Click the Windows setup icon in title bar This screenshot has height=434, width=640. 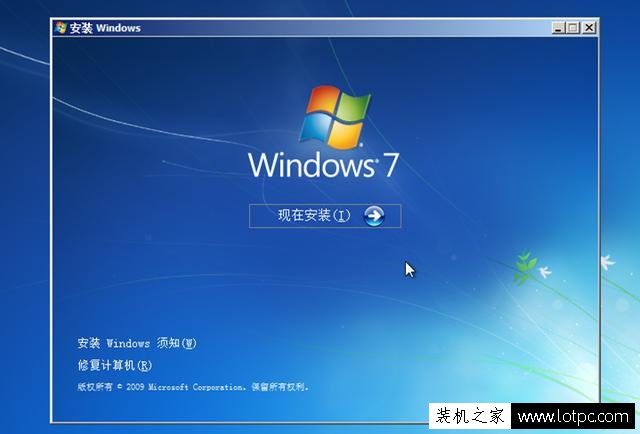(x=60, y=28)
